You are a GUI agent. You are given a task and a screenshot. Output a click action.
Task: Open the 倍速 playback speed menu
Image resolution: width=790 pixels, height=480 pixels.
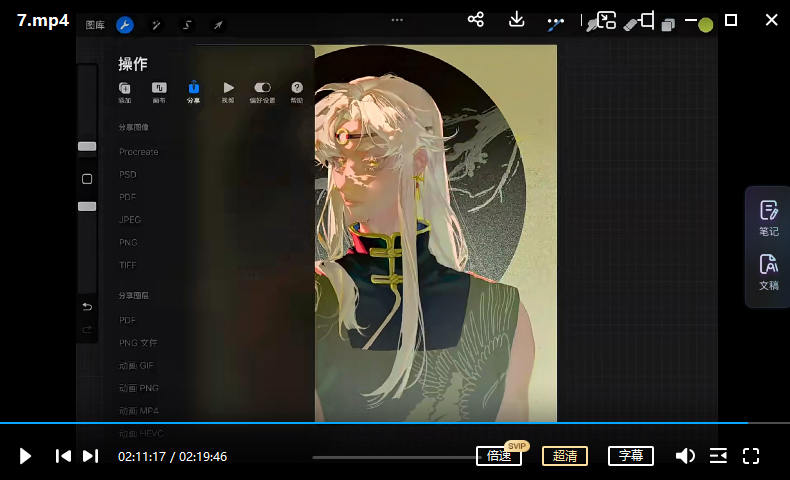[499, 456]
